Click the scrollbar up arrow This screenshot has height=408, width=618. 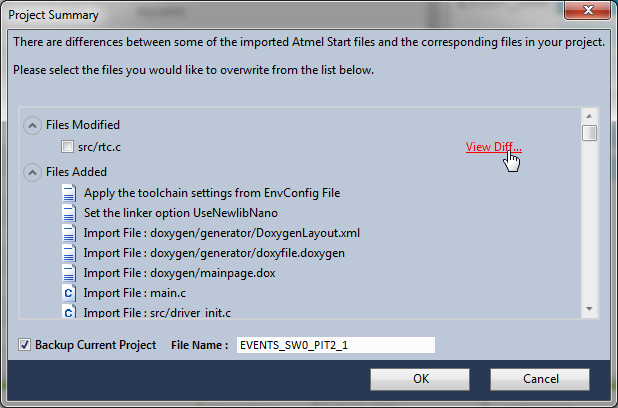(589, 116)
